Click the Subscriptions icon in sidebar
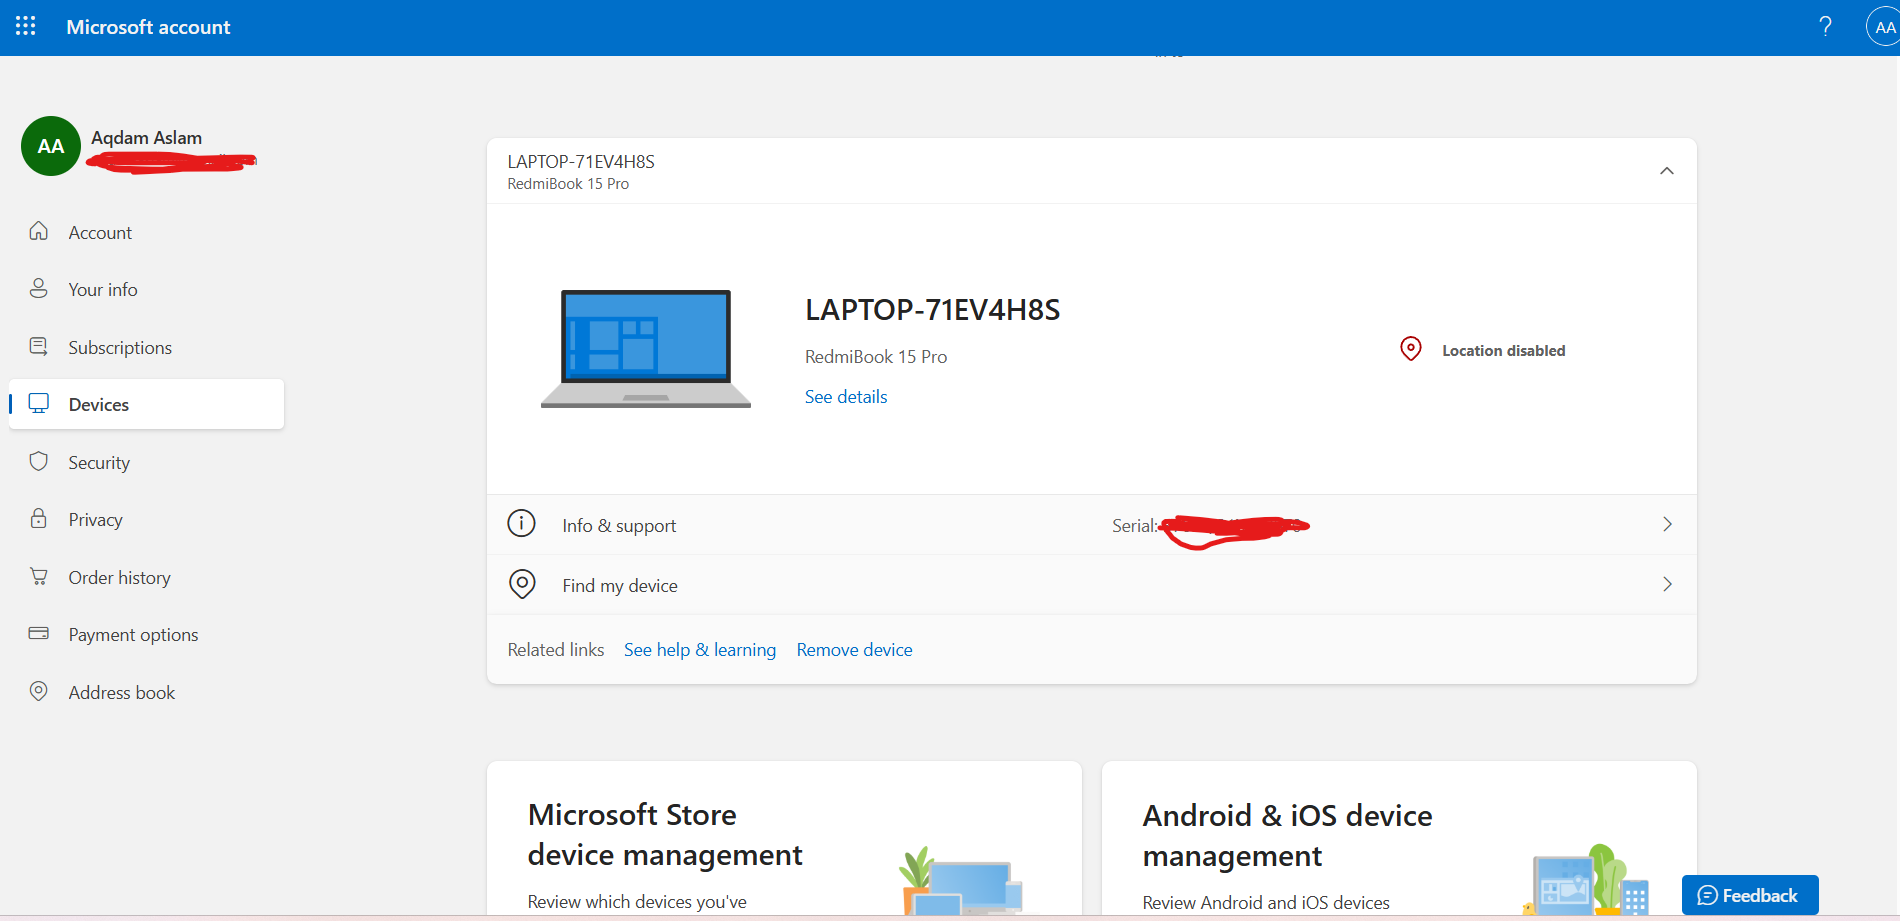 point(39,346)
